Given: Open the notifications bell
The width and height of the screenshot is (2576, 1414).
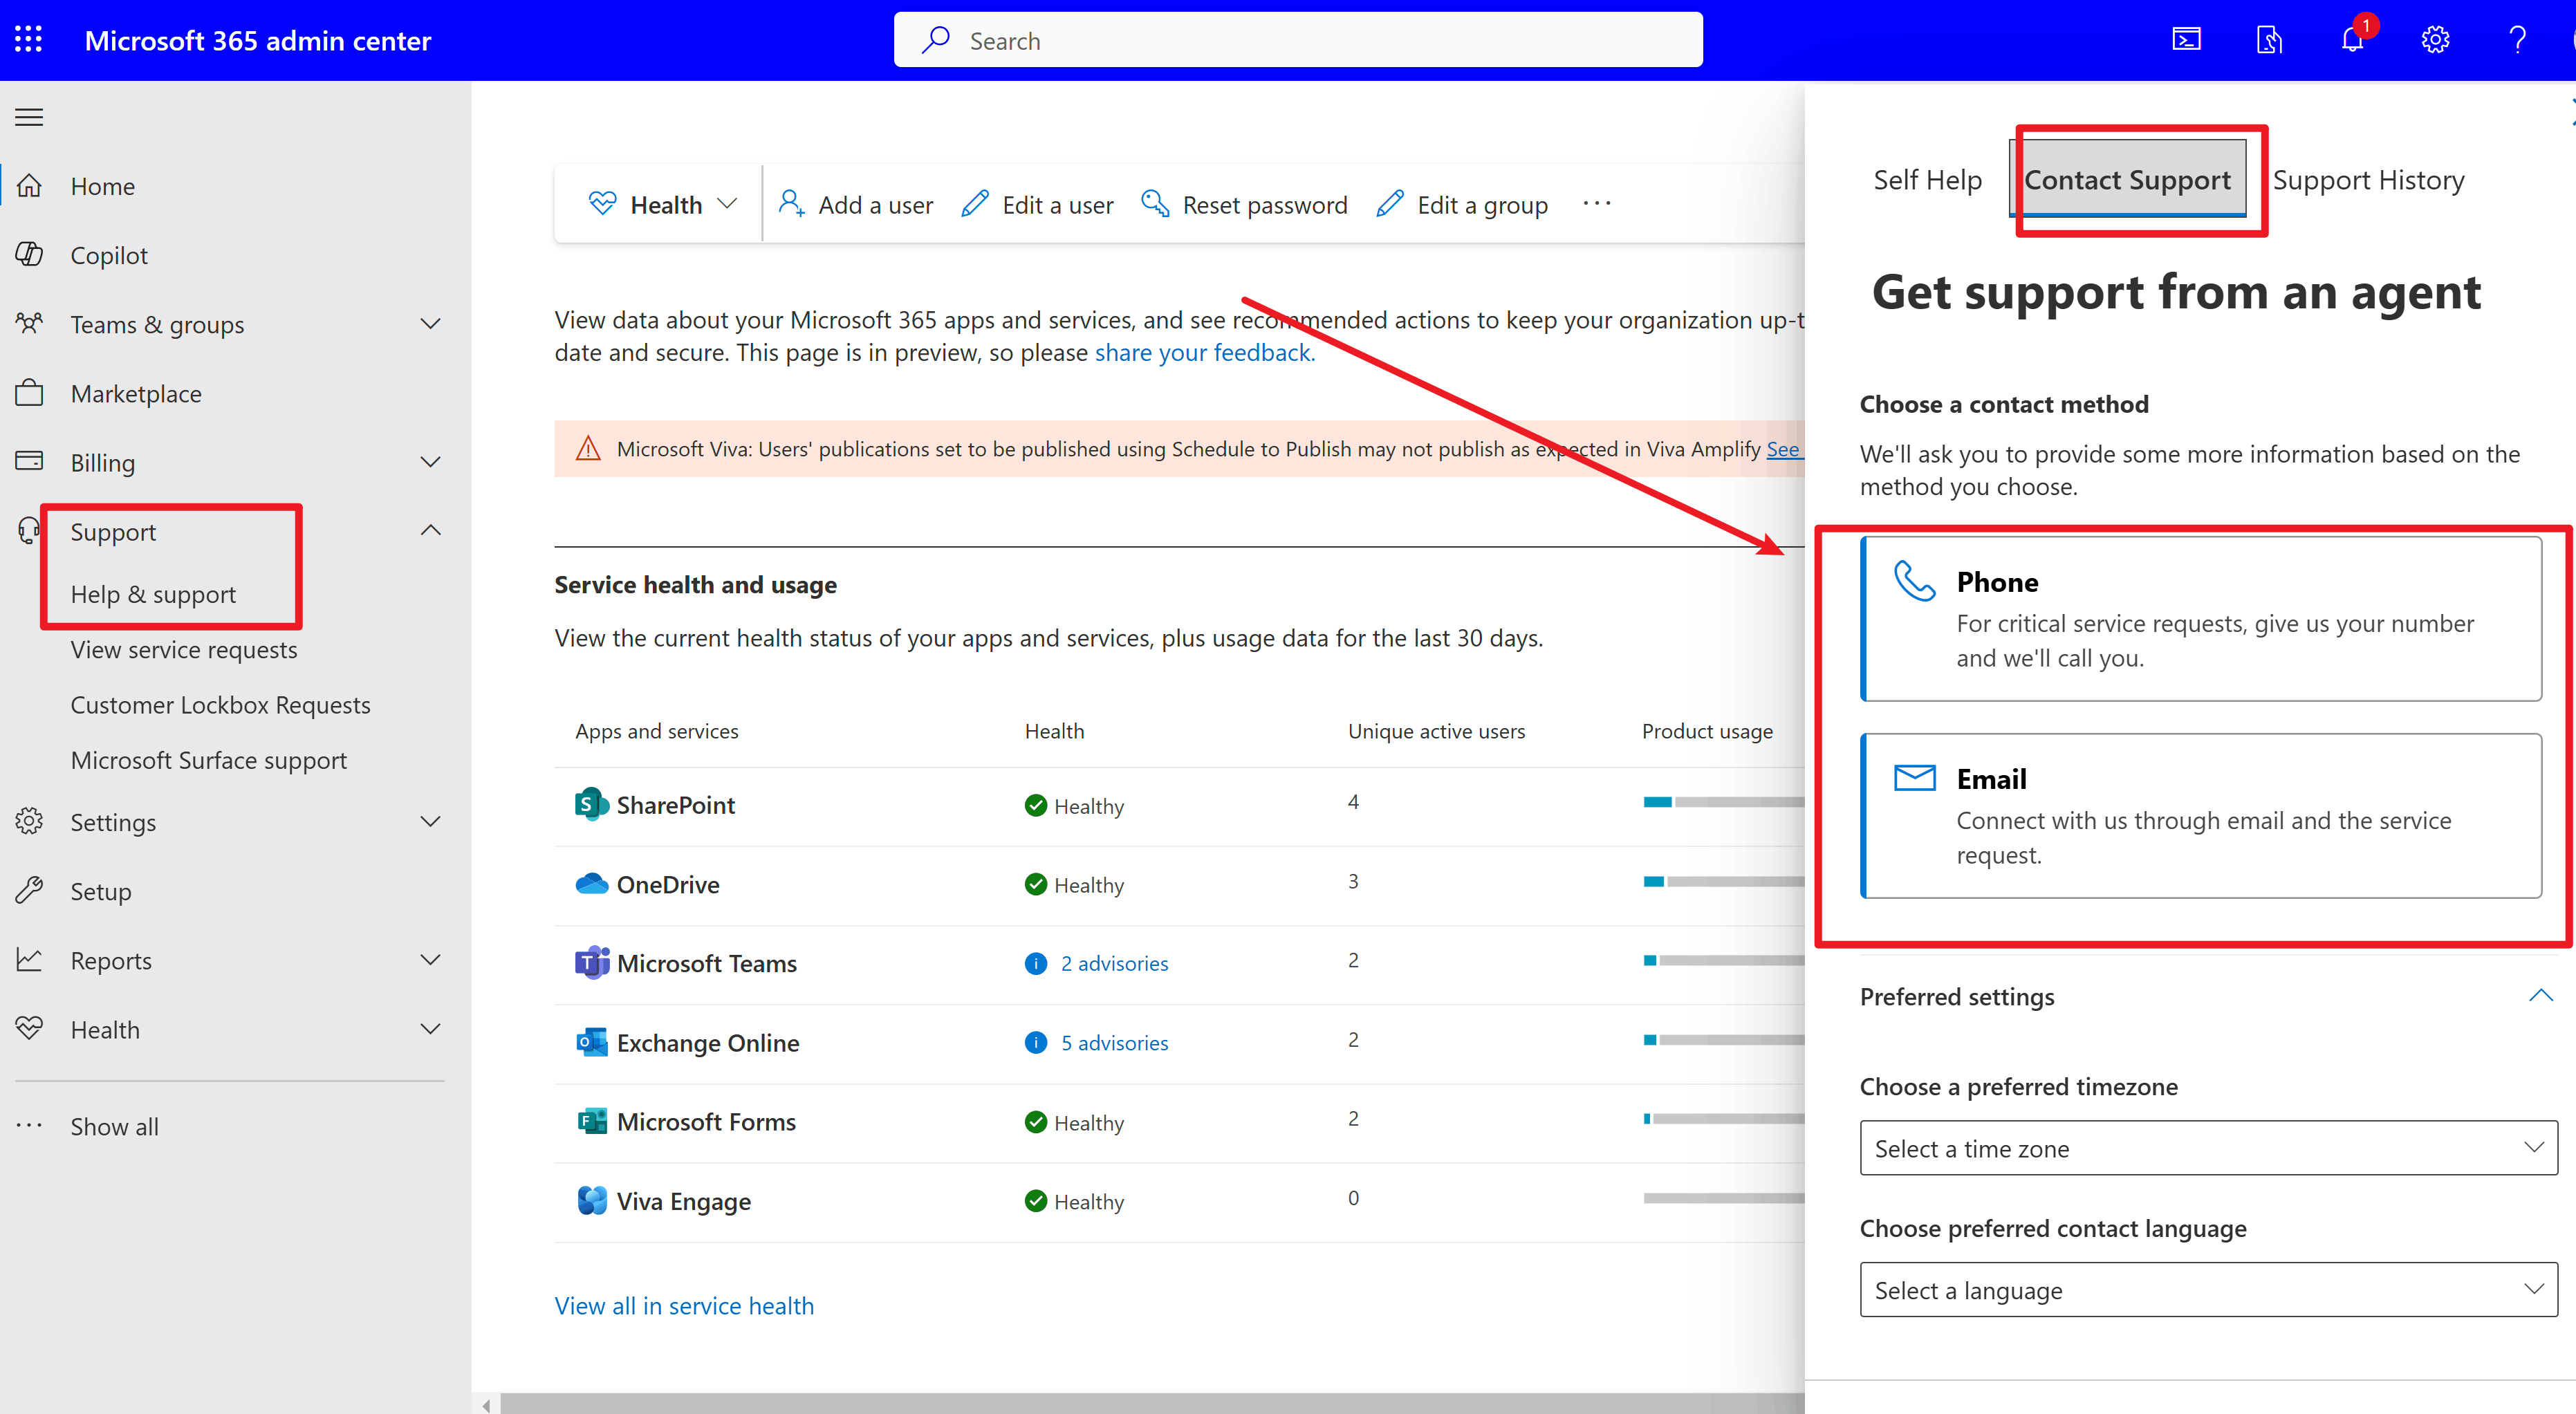Looking at the screenshot, I should pyautogui.click(x=2352, y=40).
